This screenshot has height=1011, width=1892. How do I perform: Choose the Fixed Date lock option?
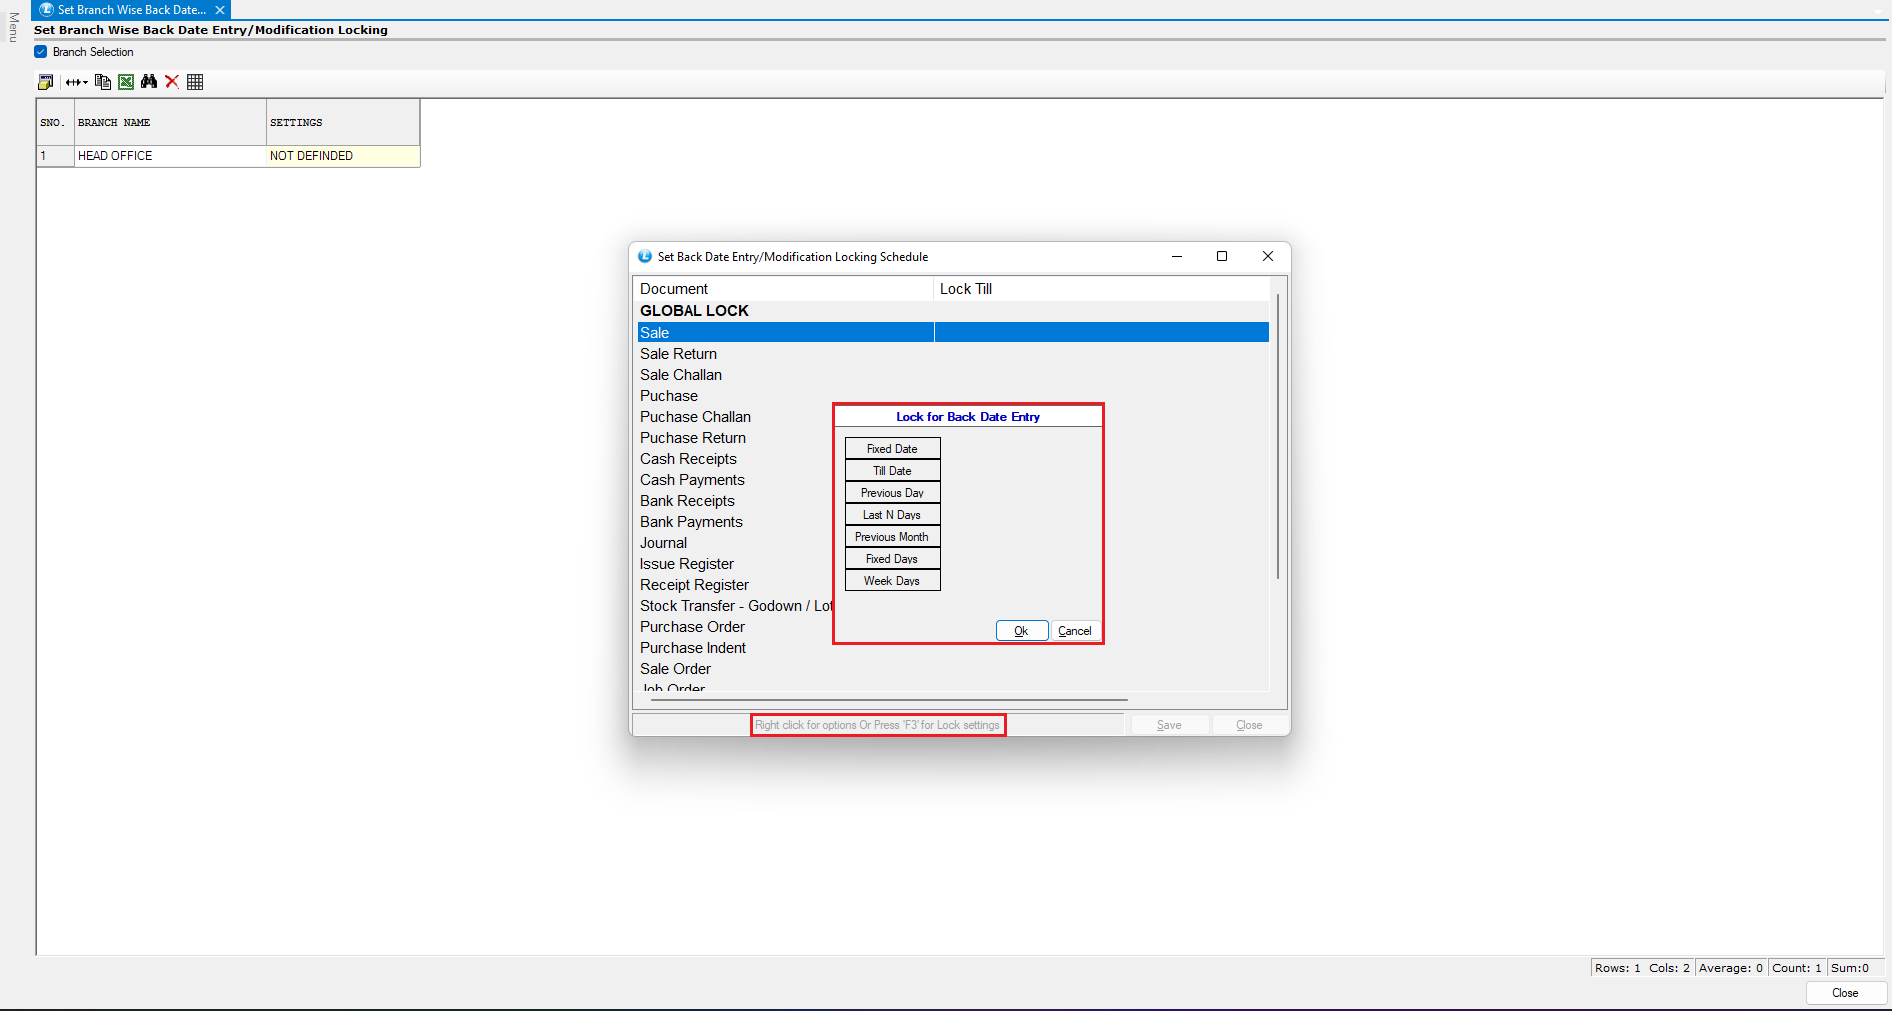pos(892,449)
